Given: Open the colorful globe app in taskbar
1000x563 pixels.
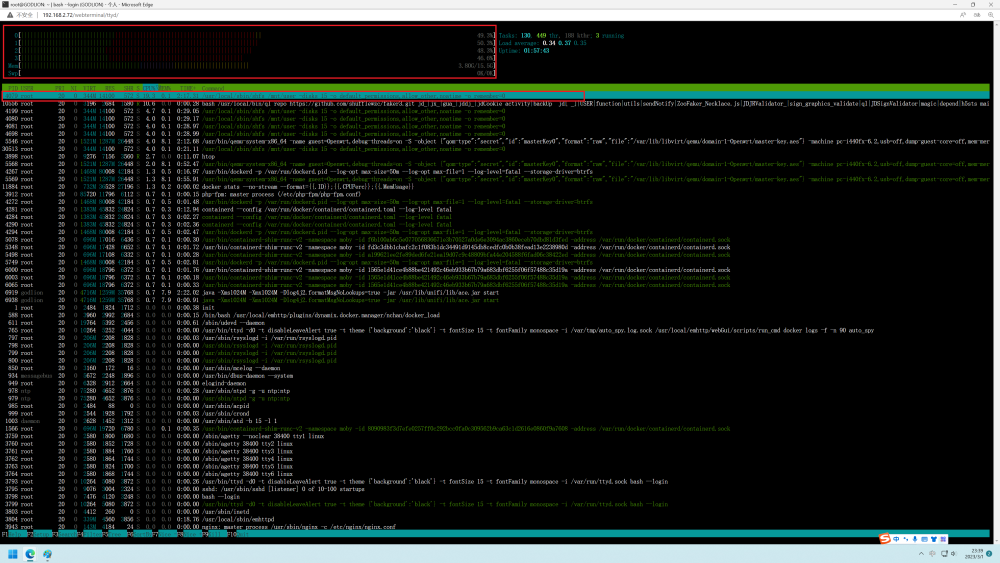Looking at the screenshot, I should pyautogui.click(x=47, y=553).
